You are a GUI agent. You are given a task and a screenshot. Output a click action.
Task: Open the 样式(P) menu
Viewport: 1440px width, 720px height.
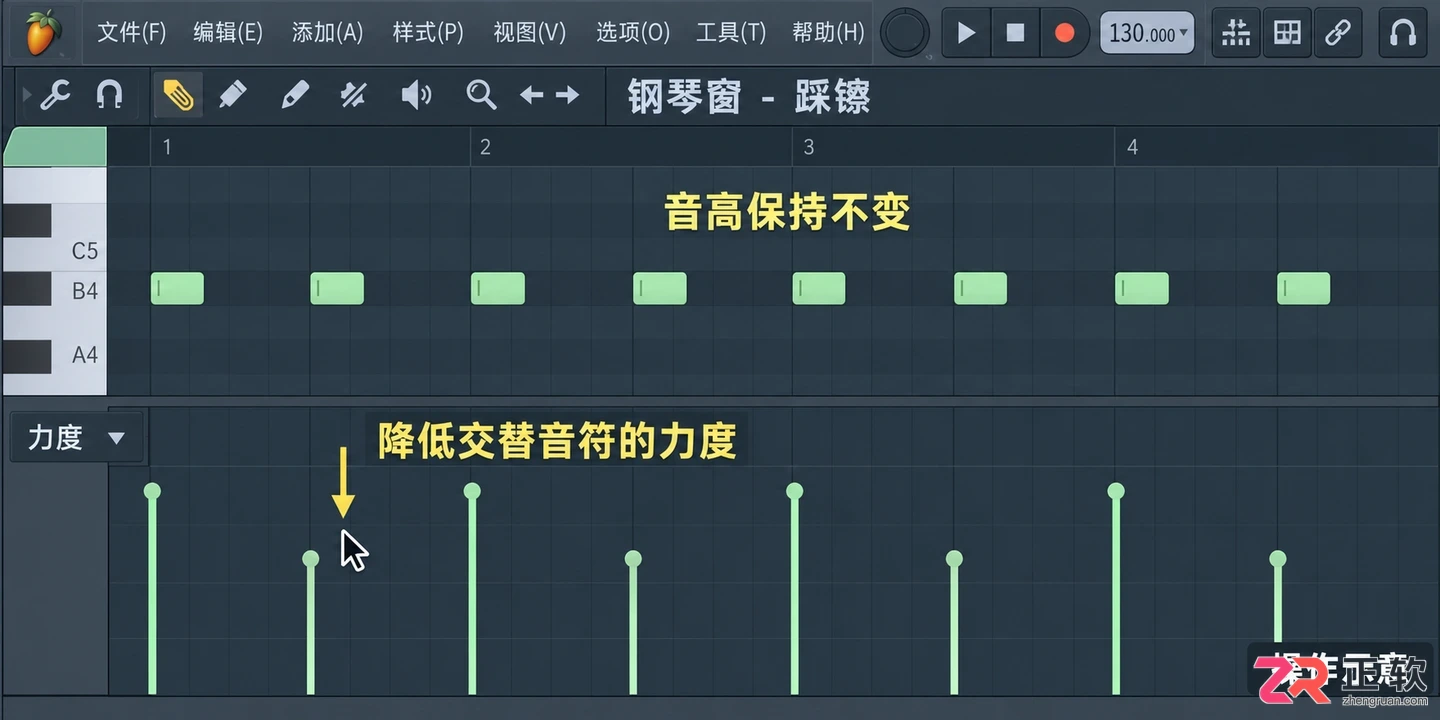click(x=428, y=33)
